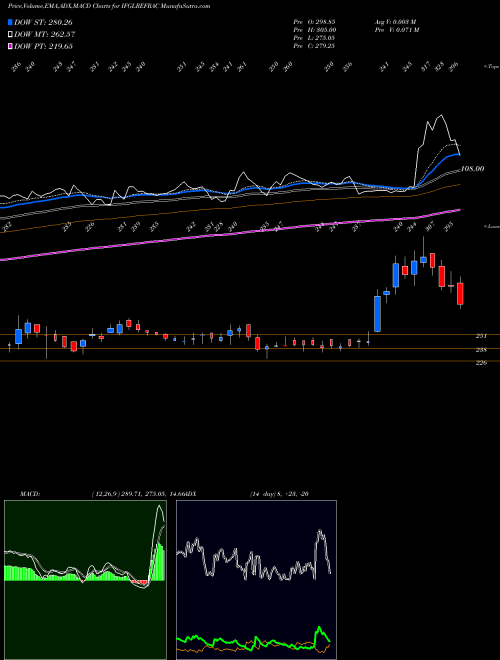
Task: Click the ADX (14 day) values text
Action: pyautogui.click(x=280, y=494)
